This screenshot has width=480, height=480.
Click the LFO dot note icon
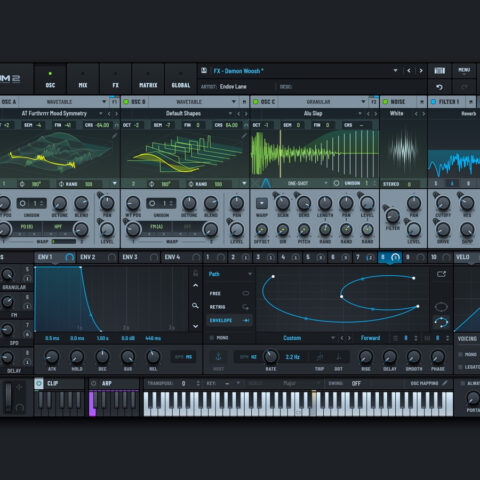coord(338,357)
